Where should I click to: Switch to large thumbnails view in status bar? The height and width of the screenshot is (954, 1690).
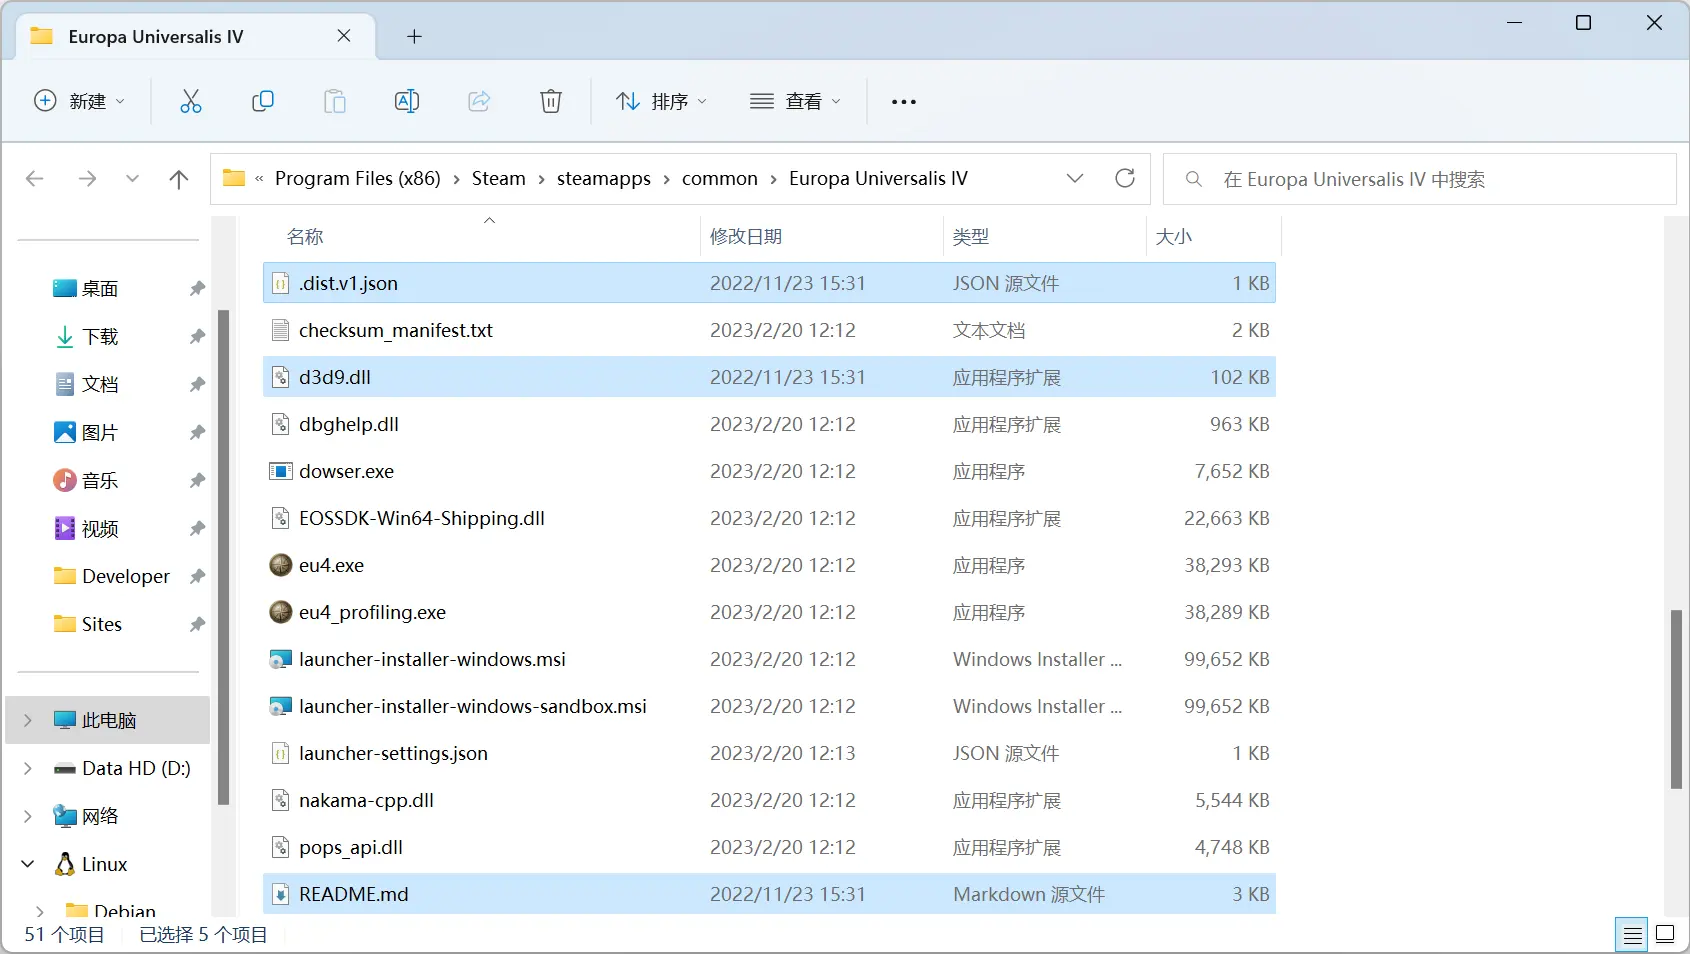[1665, 935]
